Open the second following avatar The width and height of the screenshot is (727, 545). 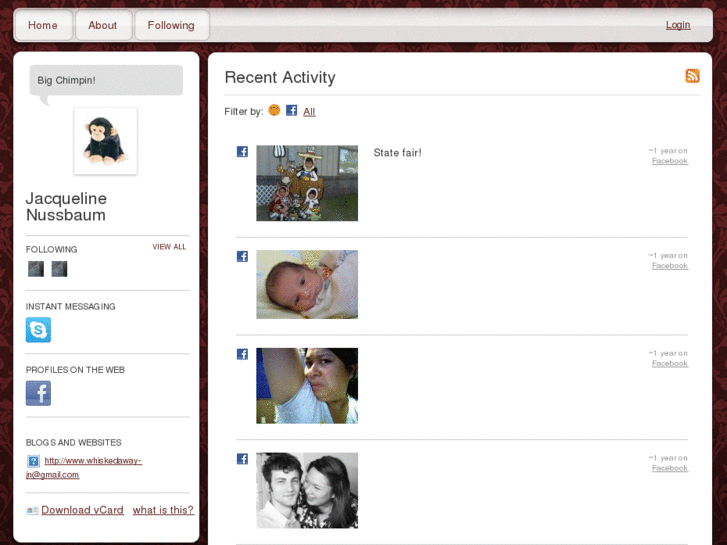point(59,269)
